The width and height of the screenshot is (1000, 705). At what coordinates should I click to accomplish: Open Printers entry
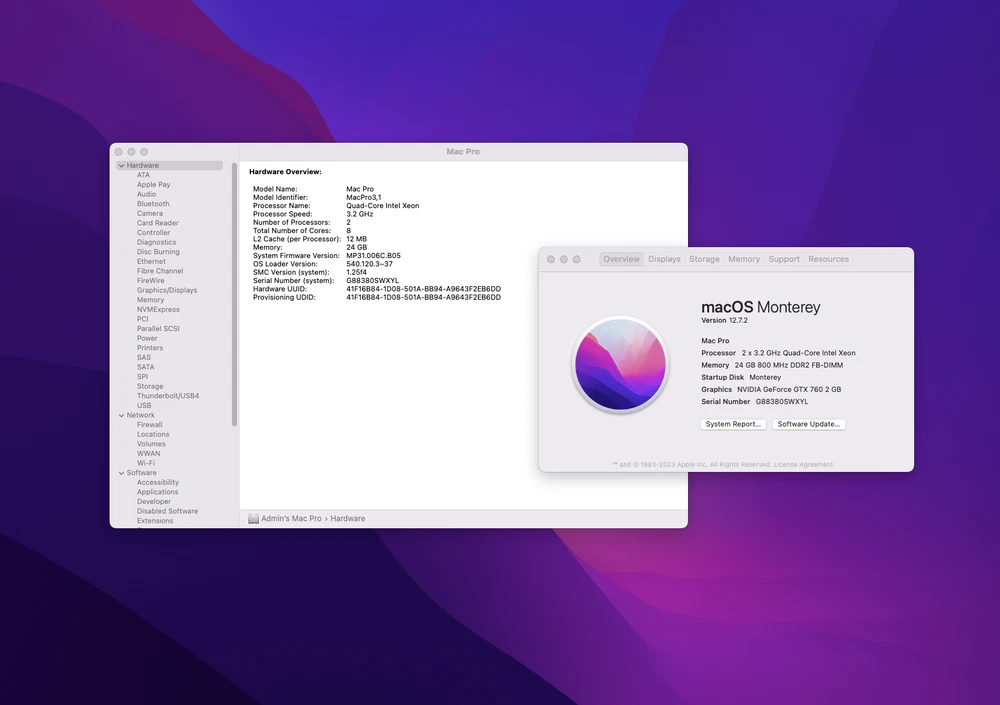pos(150,348)
